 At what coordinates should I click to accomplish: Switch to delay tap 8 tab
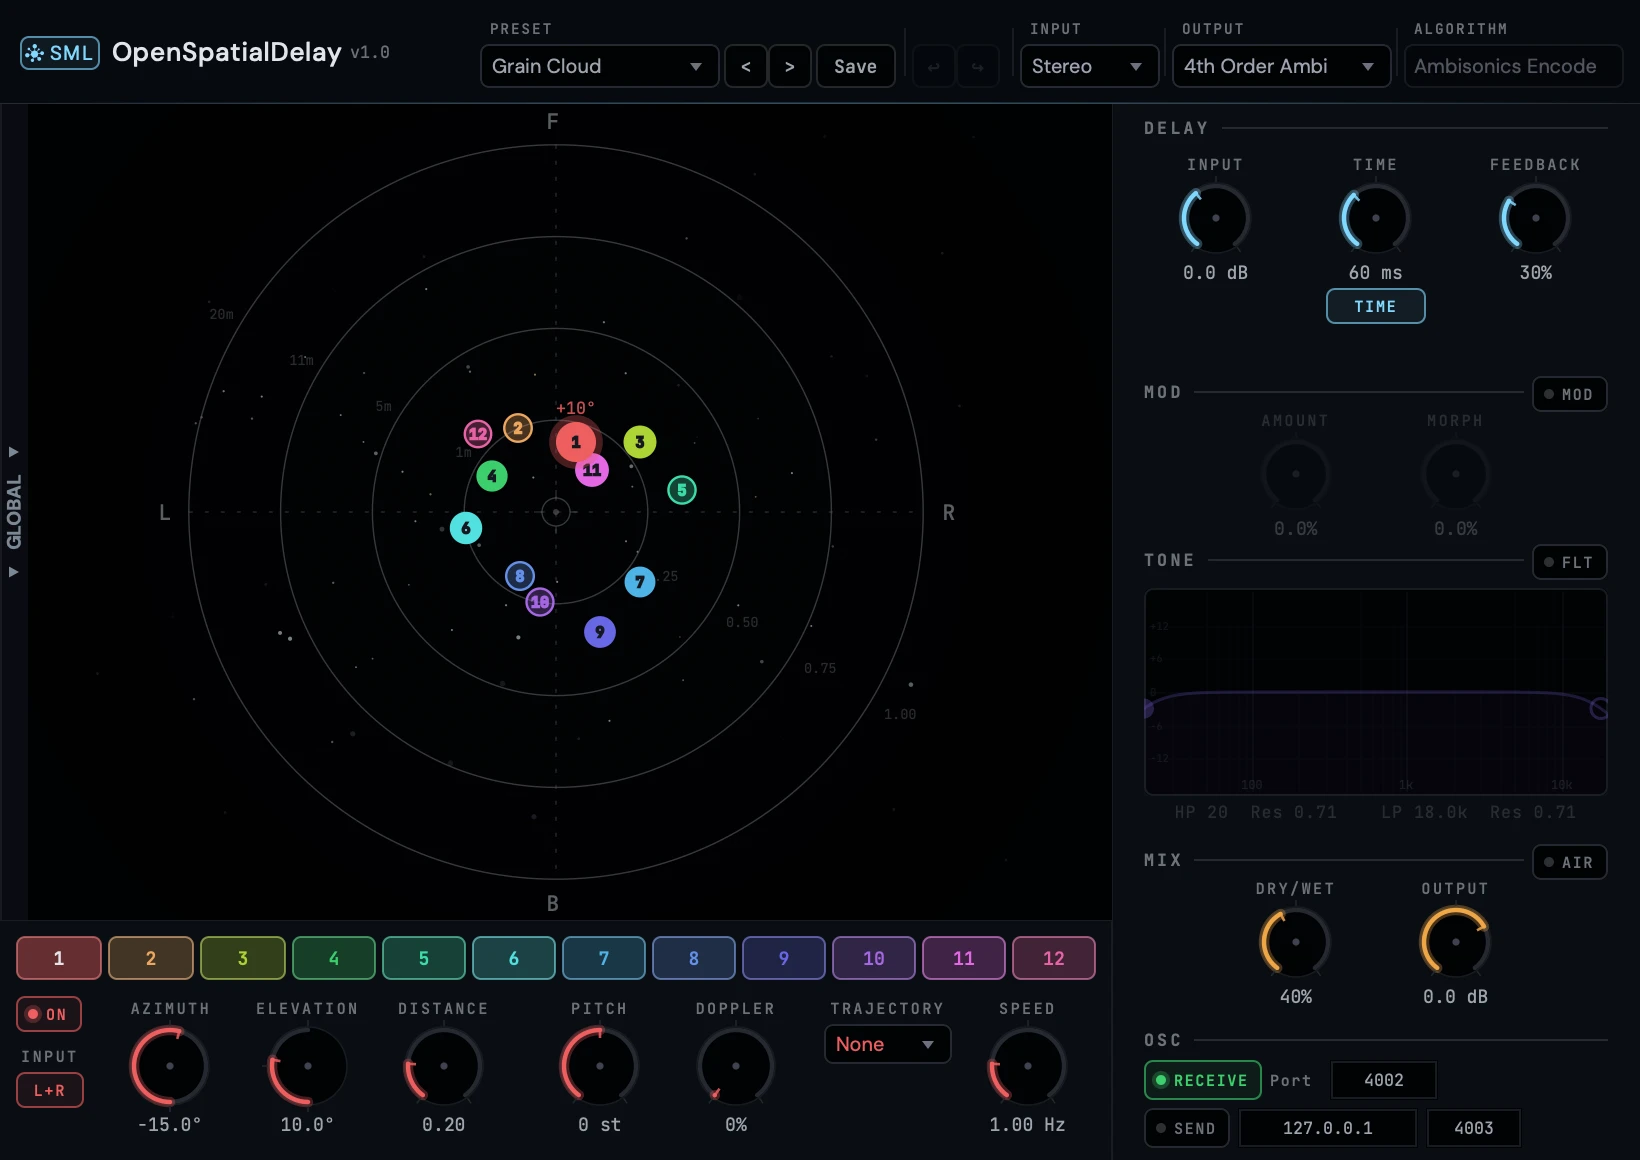pyautogui.click(x=694, y=958)
